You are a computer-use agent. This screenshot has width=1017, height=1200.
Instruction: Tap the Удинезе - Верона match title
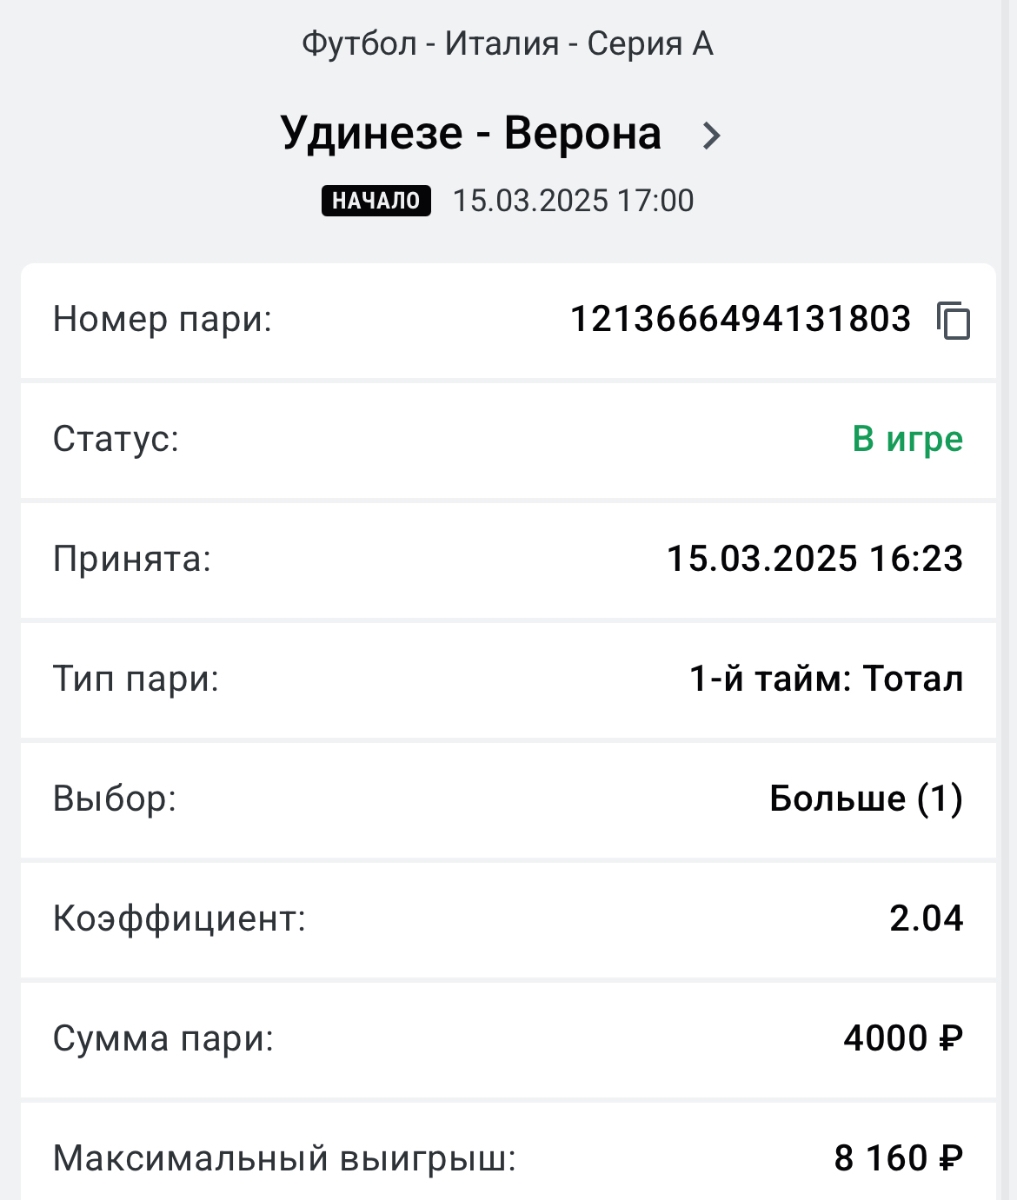tap(470, 134)
